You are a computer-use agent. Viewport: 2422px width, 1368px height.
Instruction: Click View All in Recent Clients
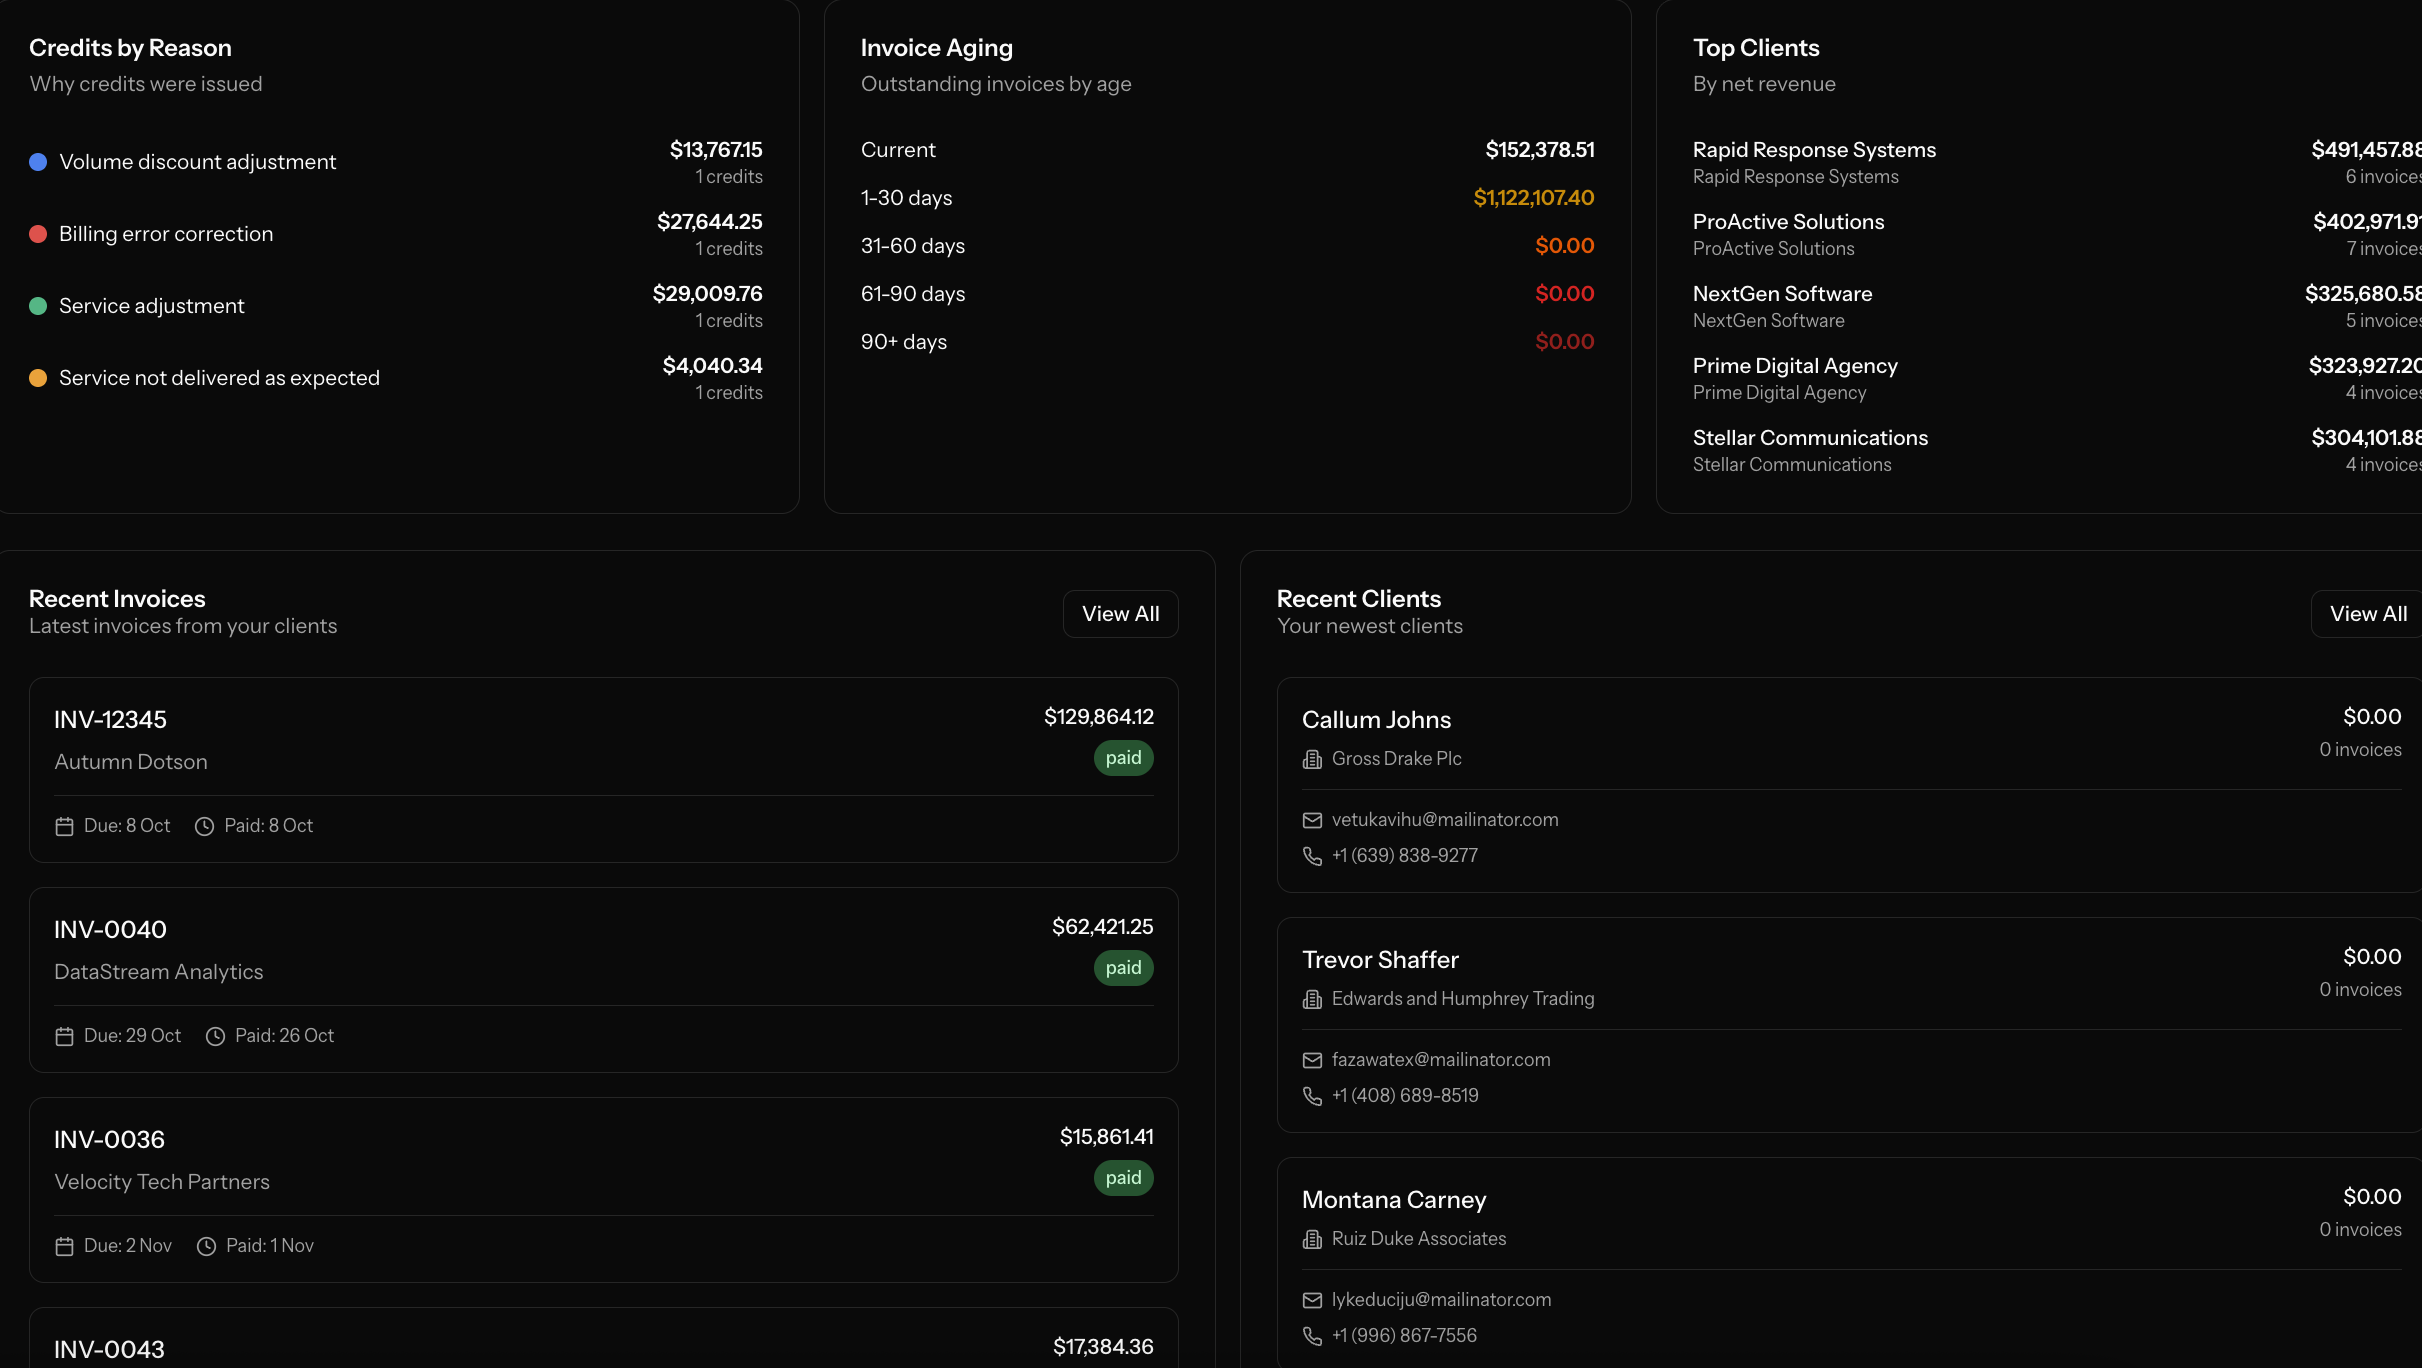tap(2367, 614)
